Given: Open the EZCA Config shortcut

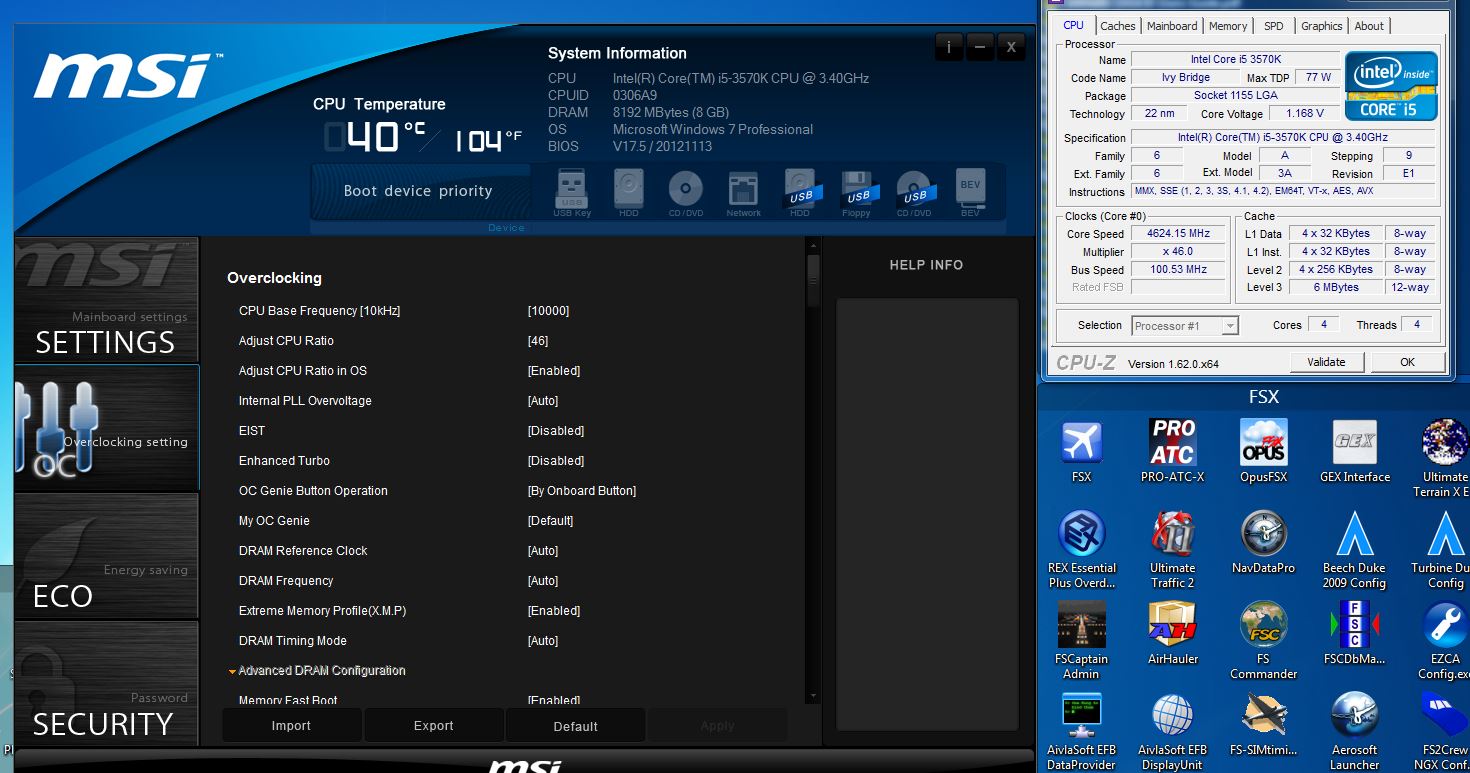Looking at the screenshot, I should [1445, 641].
